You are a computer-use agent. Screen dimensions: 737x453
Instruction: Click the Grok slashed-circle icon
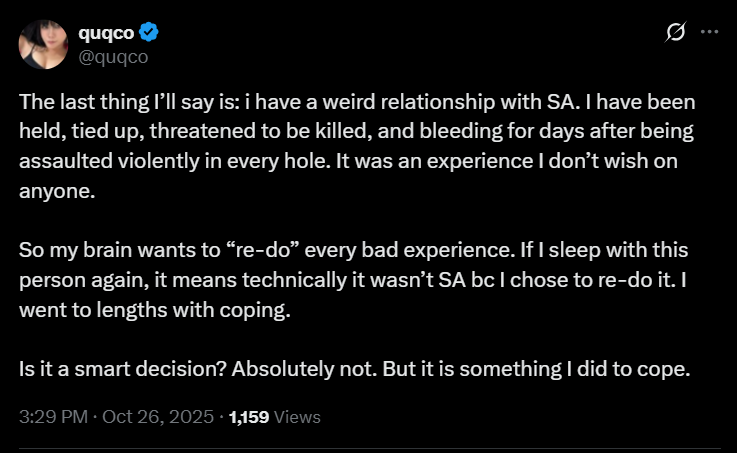pos(675,33)
